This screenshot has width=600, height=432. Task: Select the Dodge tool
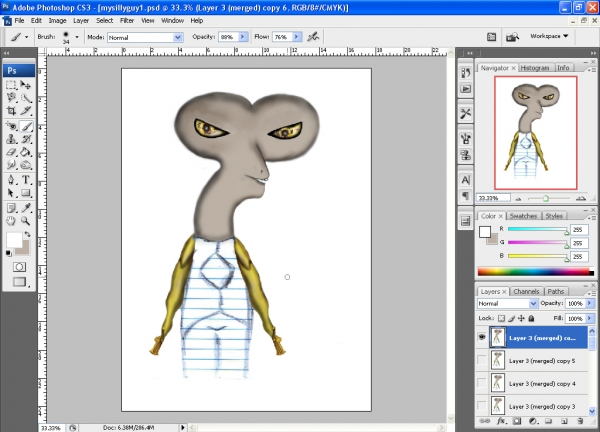tap(26, 165)
